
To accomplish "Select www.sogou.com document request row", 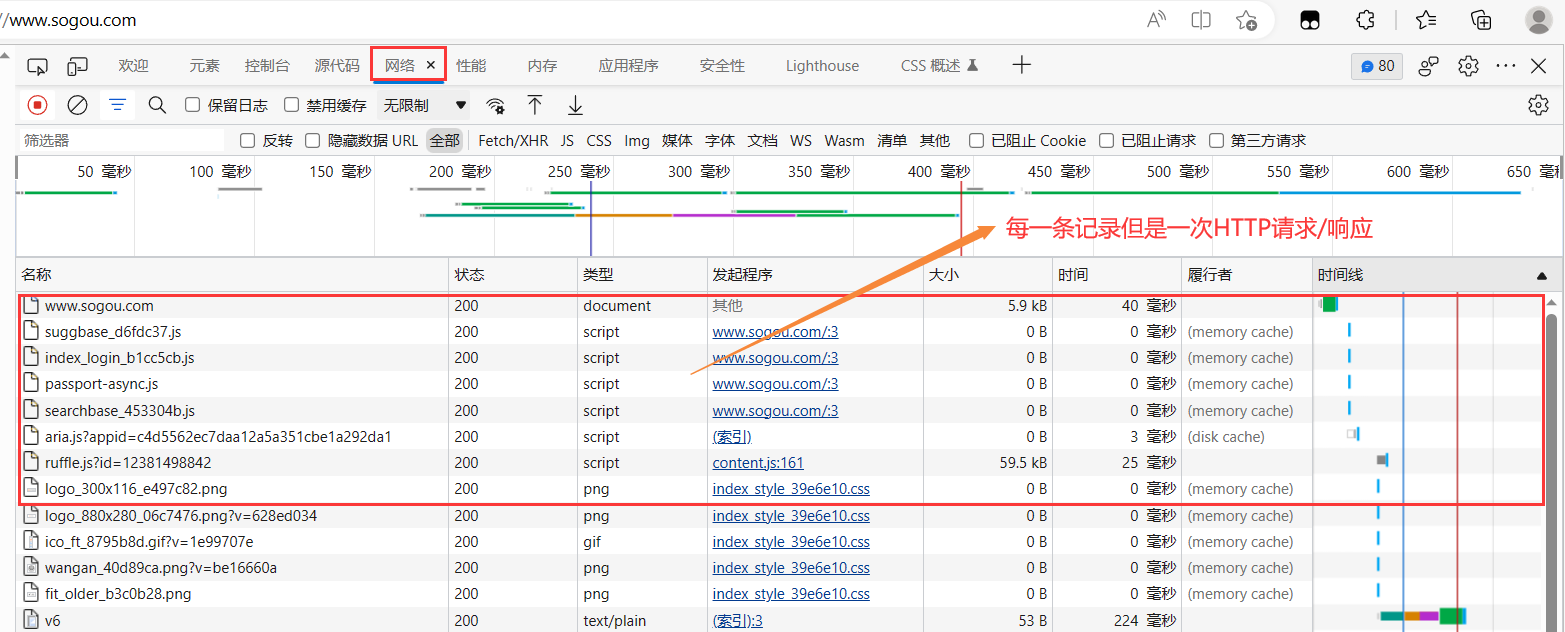I will pos(778,306).
